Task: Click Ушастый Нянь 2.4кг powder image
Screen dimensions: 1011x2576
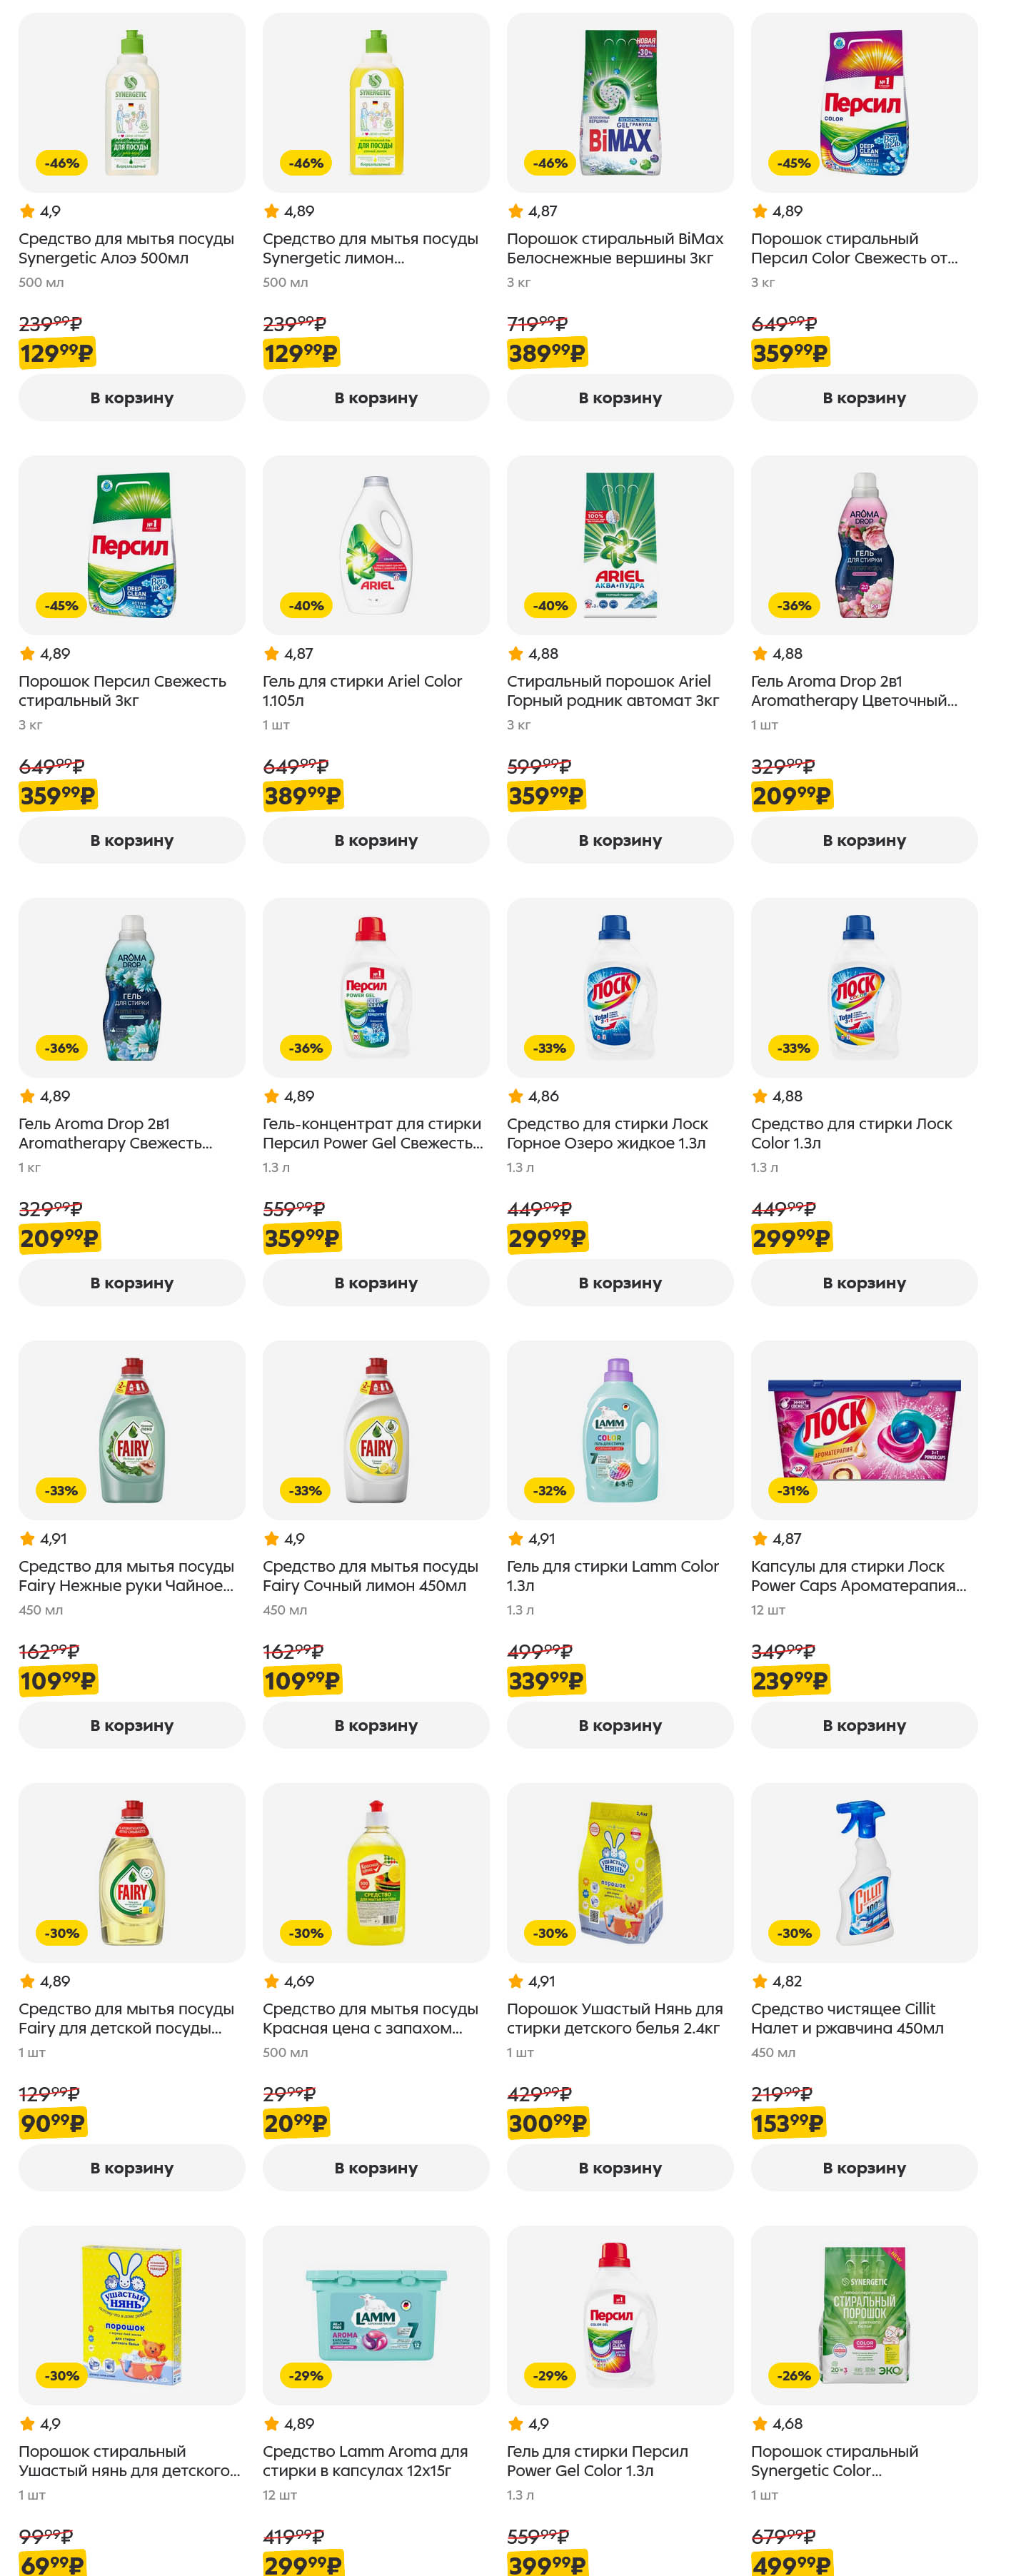Action: click(619, 1872)
